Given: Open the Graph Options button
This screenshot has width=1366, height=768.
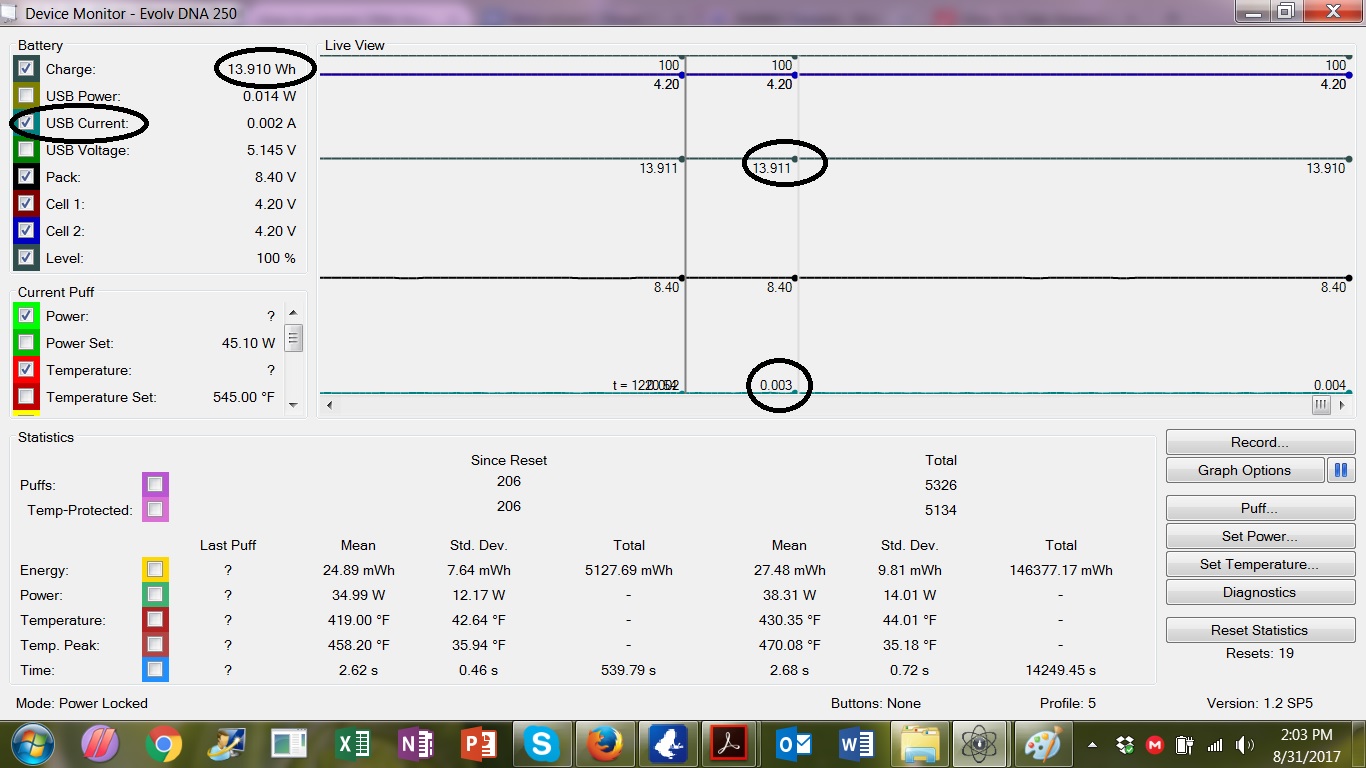Looking at the screenshot, I should click(x=1244, y=470).
